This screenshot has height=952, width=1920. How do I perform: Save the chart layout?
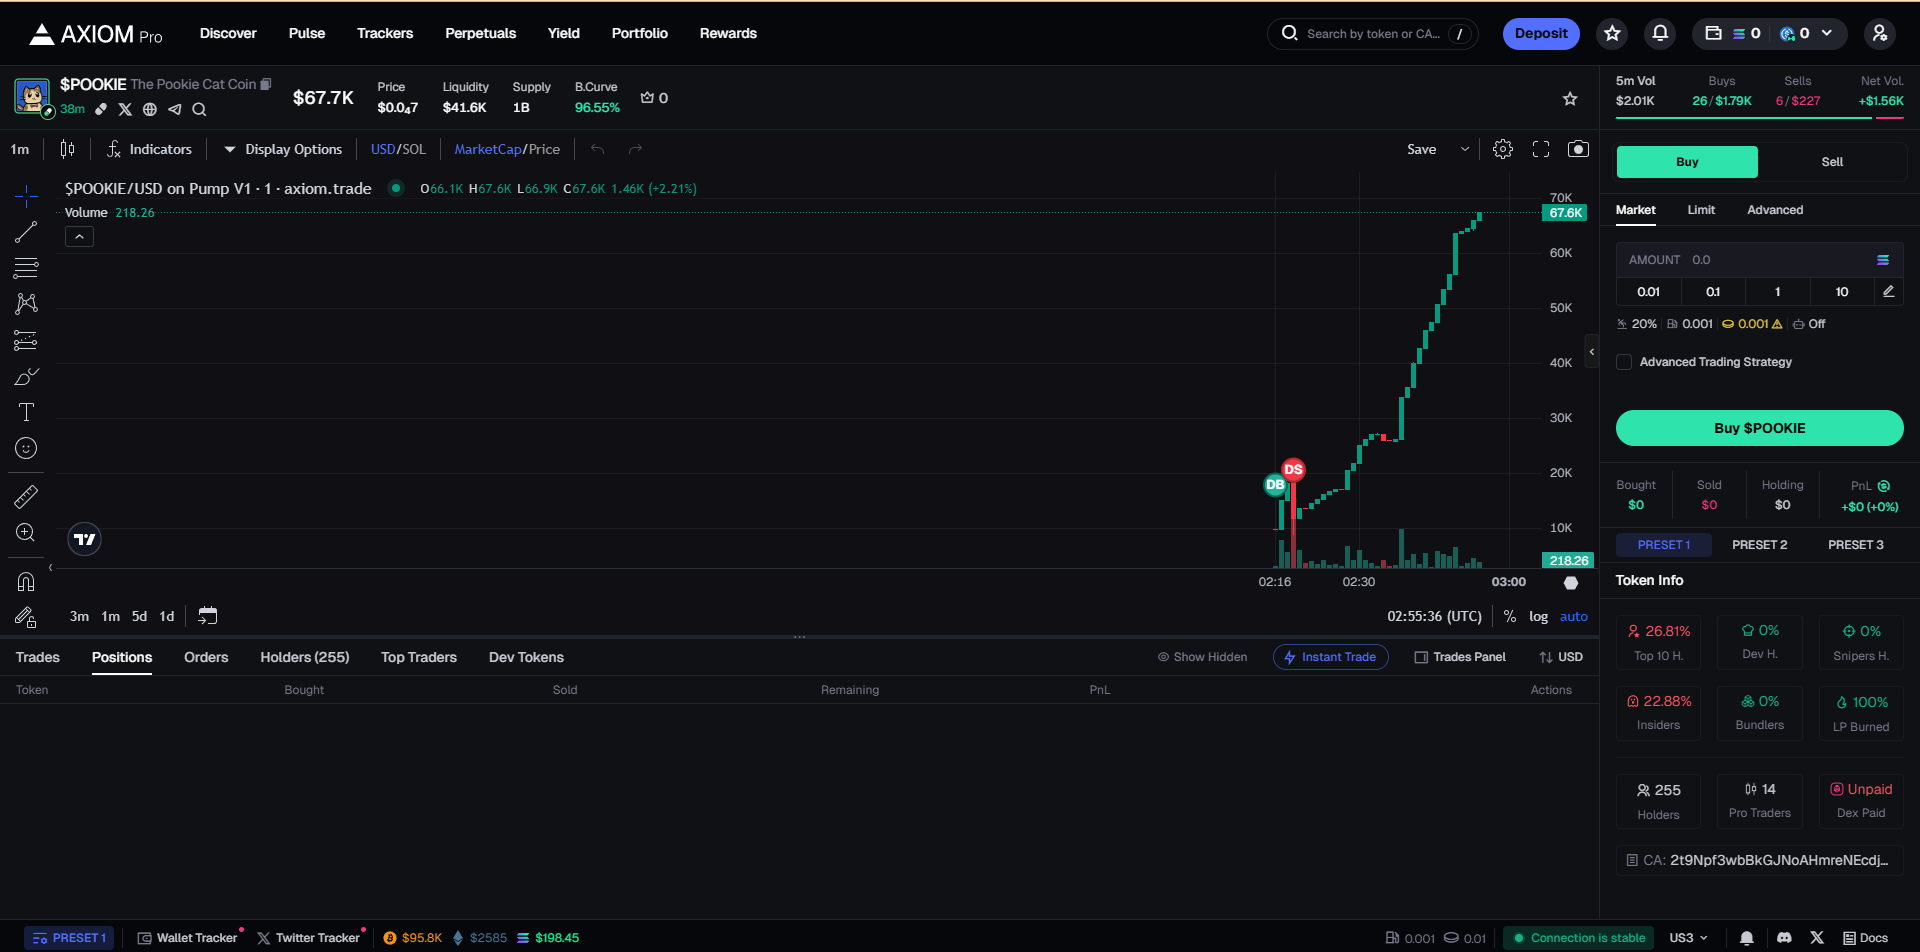coord(1421,149)
